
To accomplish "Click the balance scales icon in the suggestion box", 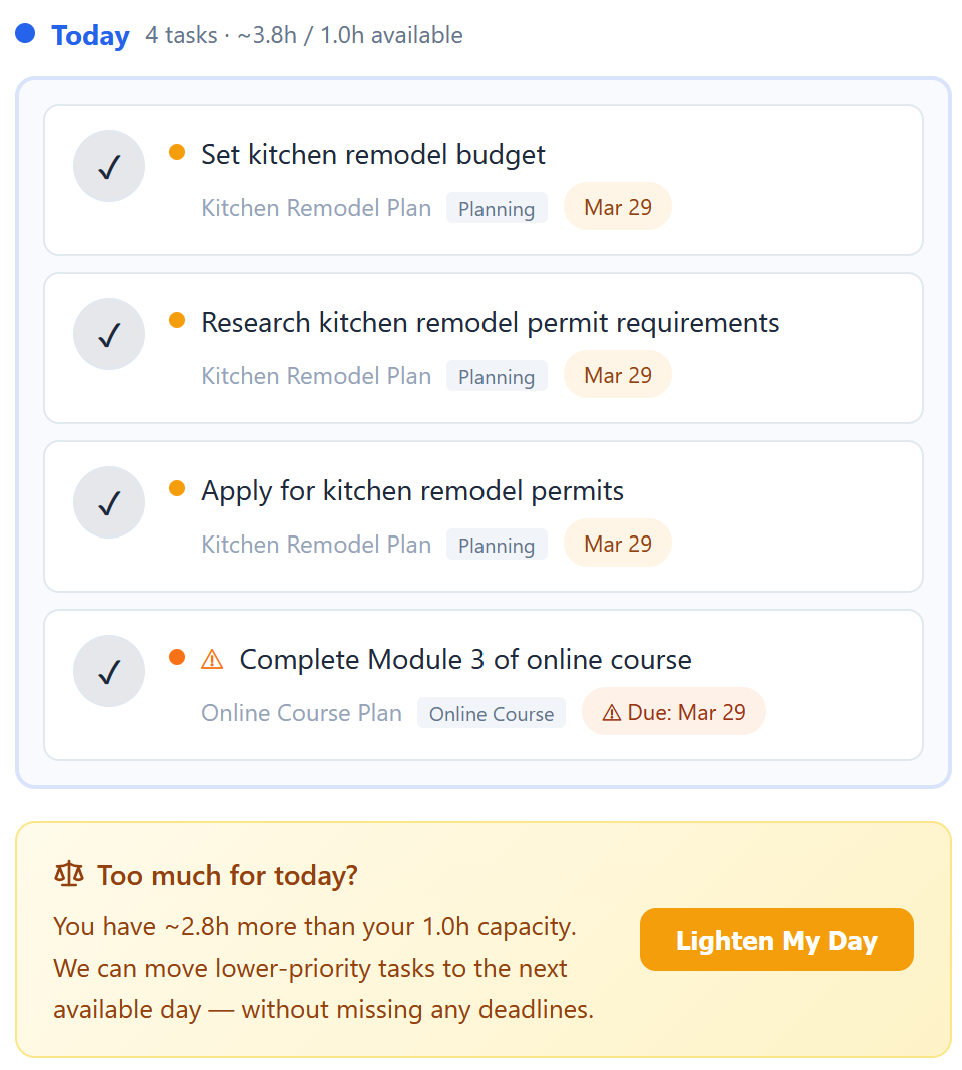I will 68,875.
